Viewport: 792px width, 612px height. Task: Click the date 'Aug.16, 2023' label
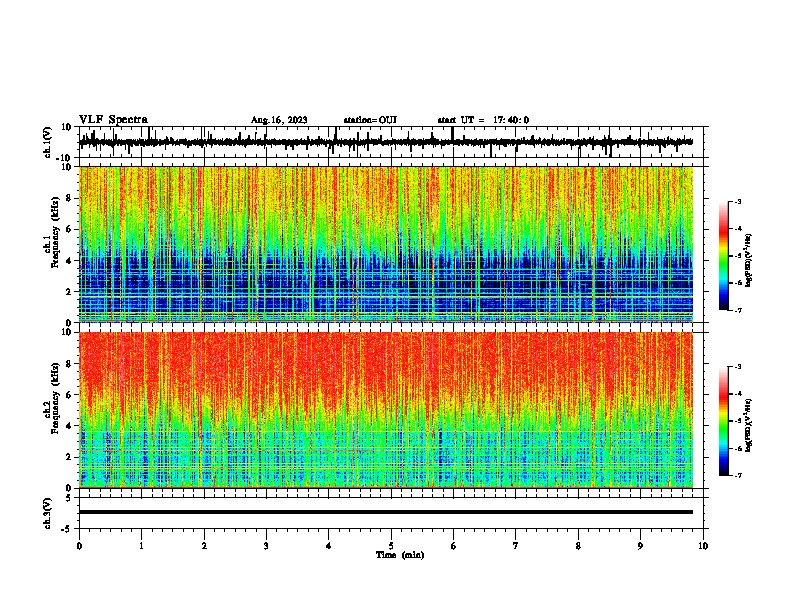(279, 120)
